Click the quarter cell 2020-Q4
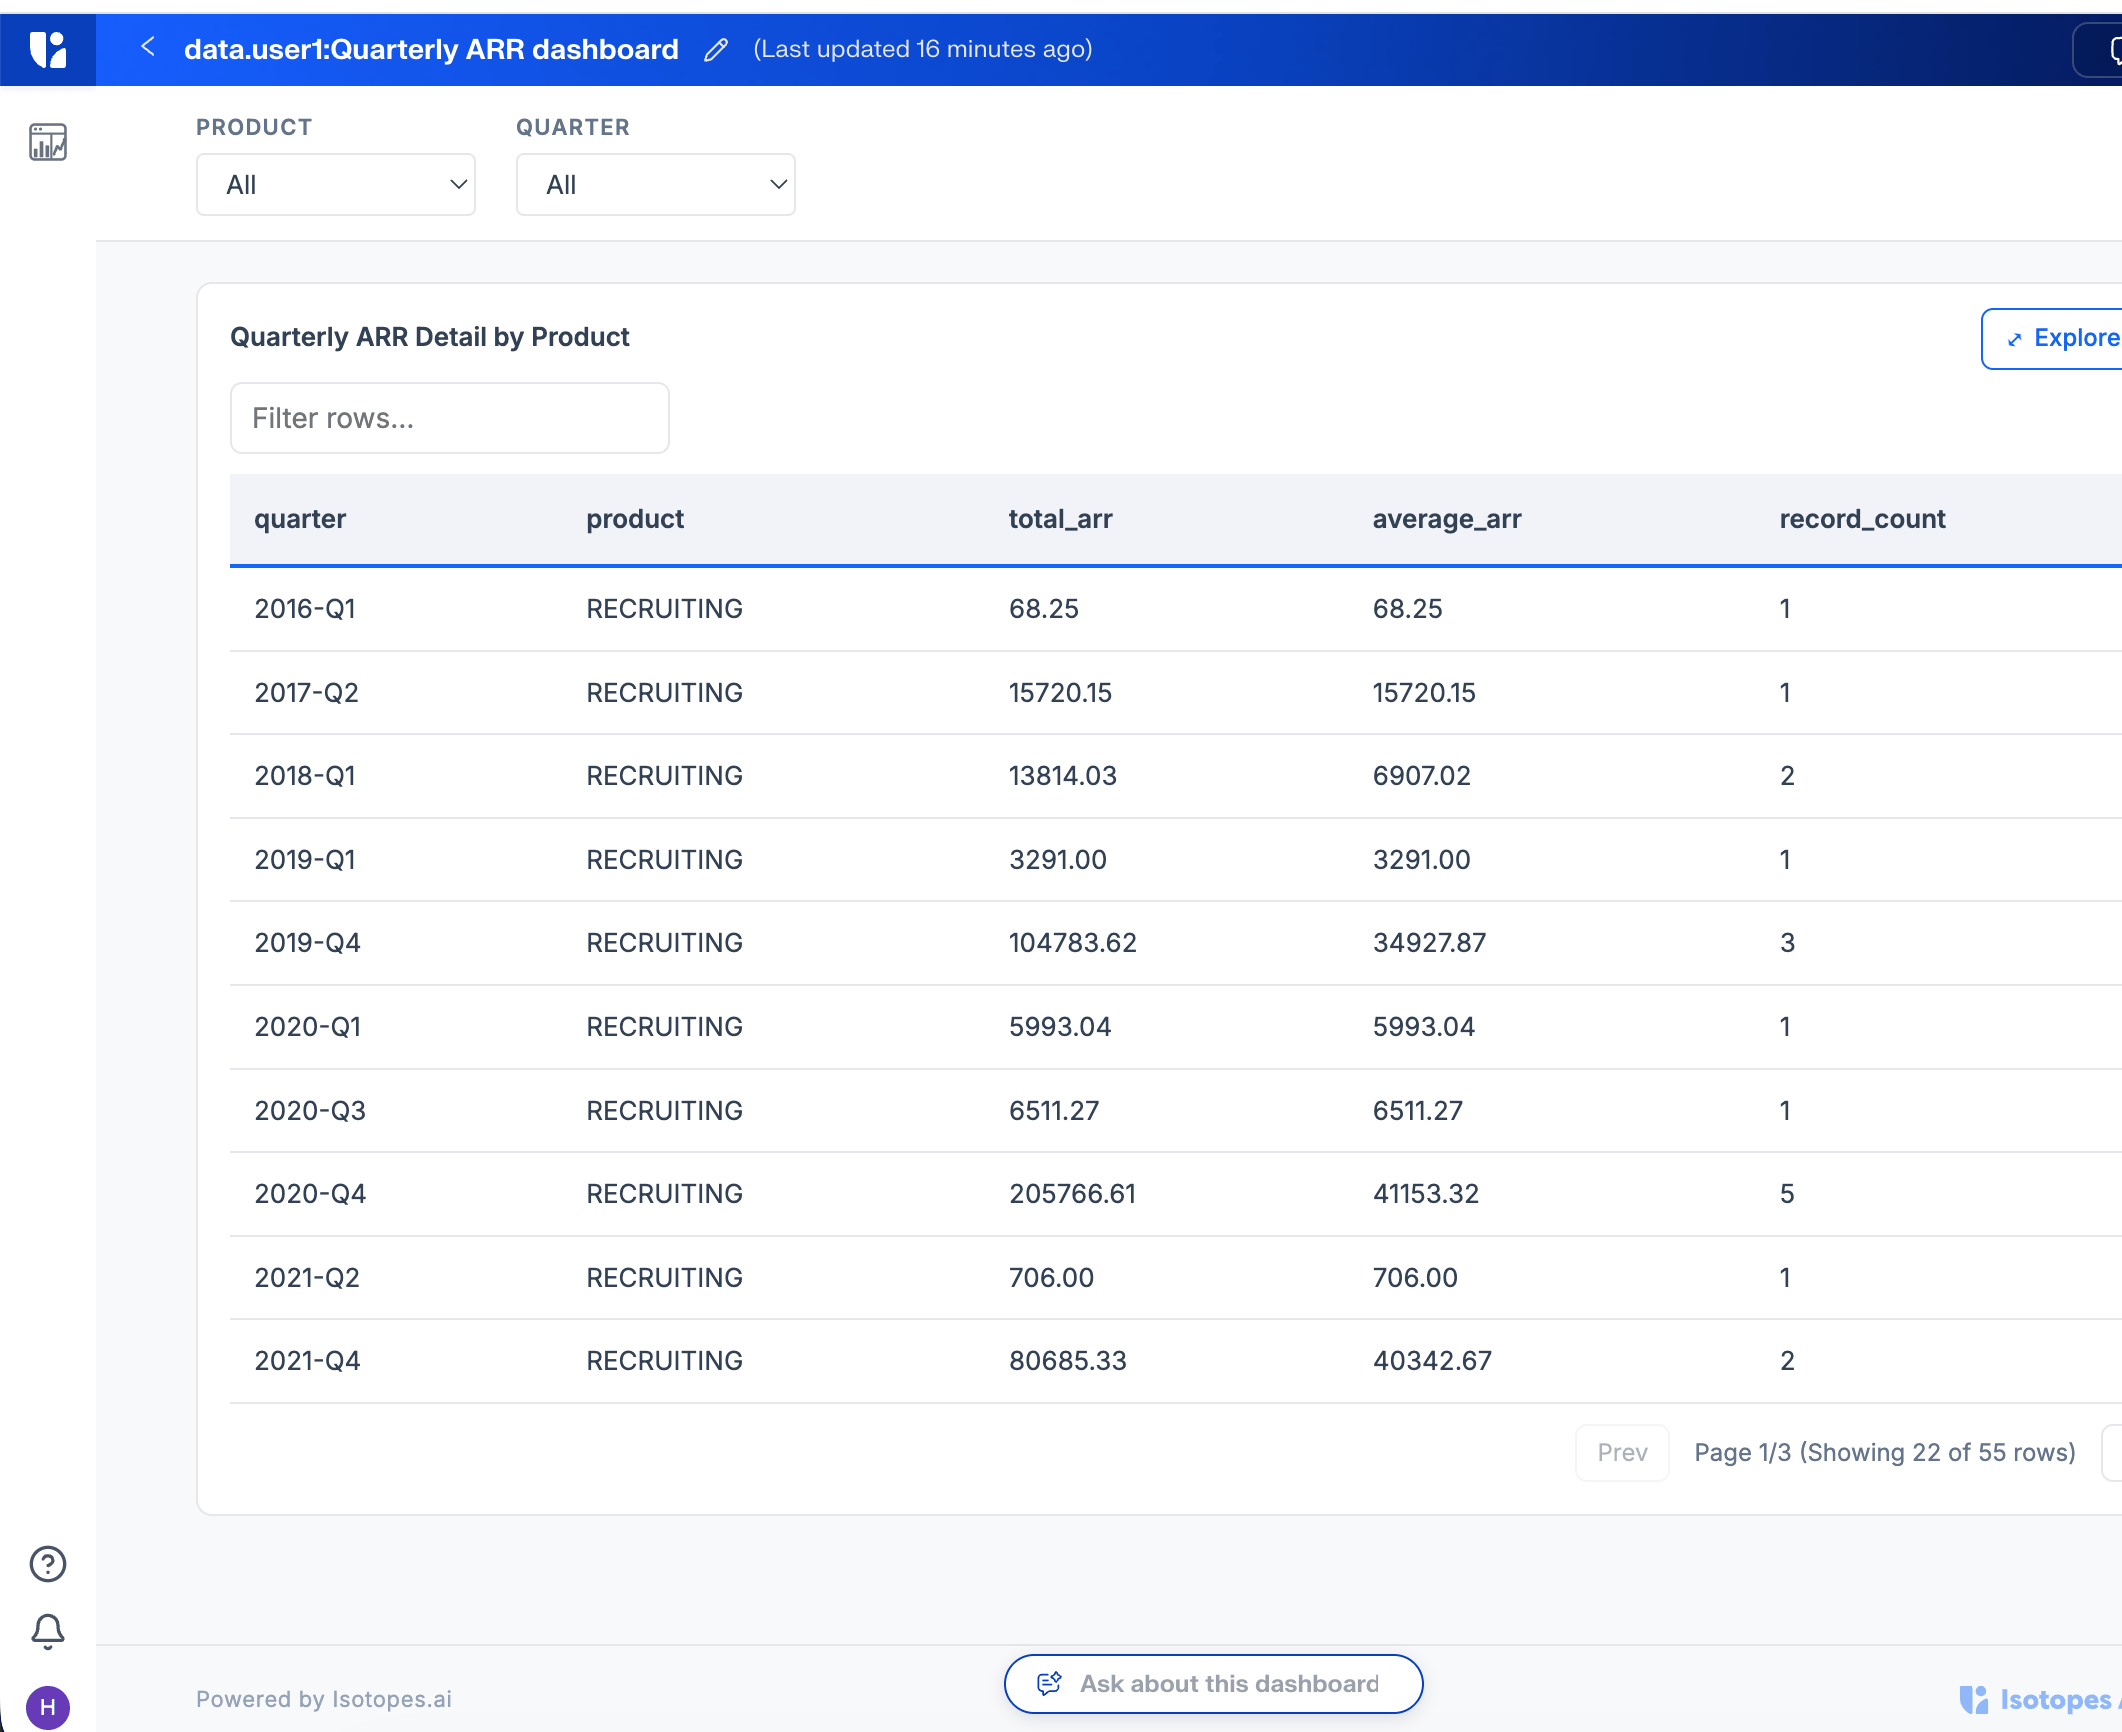This screenshot has height=1732, width=2122. click(310, 1194)
